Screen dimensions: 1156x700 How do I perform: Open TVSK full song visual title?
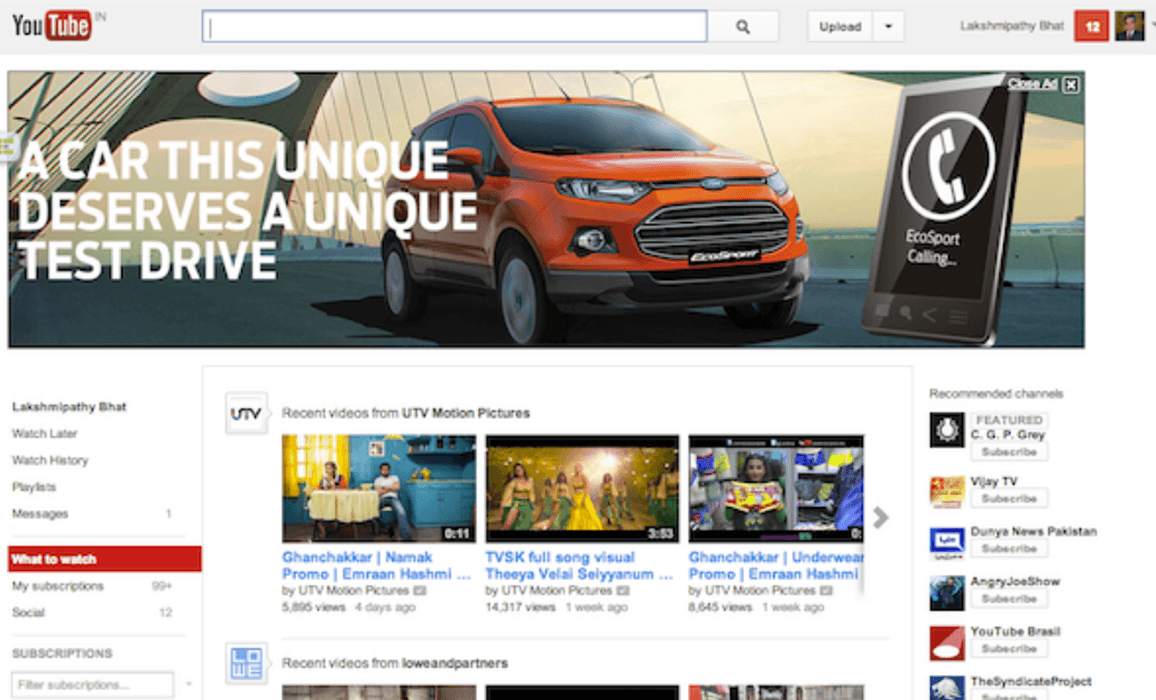(579, 566)
